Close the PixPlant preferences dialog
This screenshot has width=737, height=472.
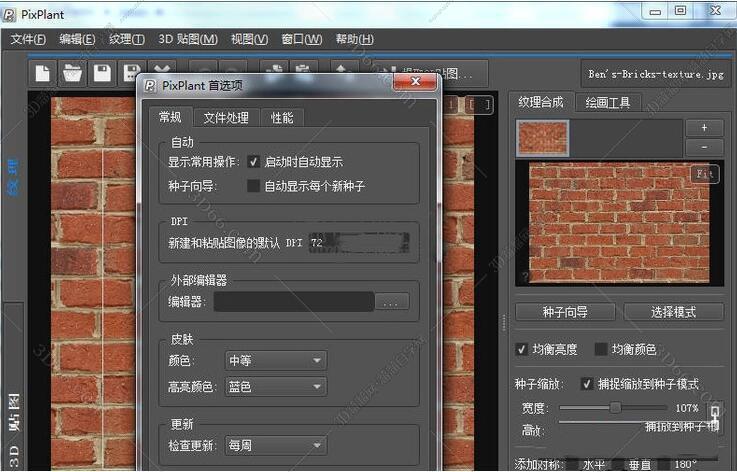click(414, 85)
